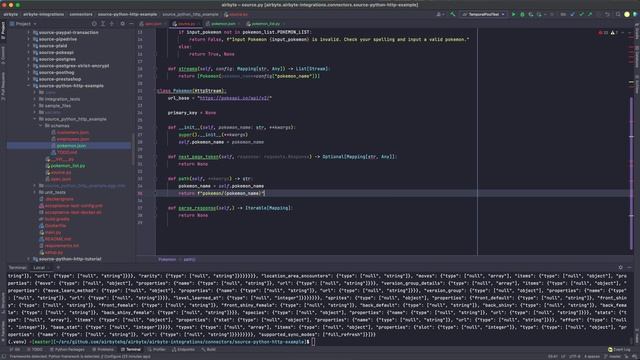Click breadcrumb 'source-python-http-example'
The image size is (640, 360).
pyautogui.click(x=127, y=14)
